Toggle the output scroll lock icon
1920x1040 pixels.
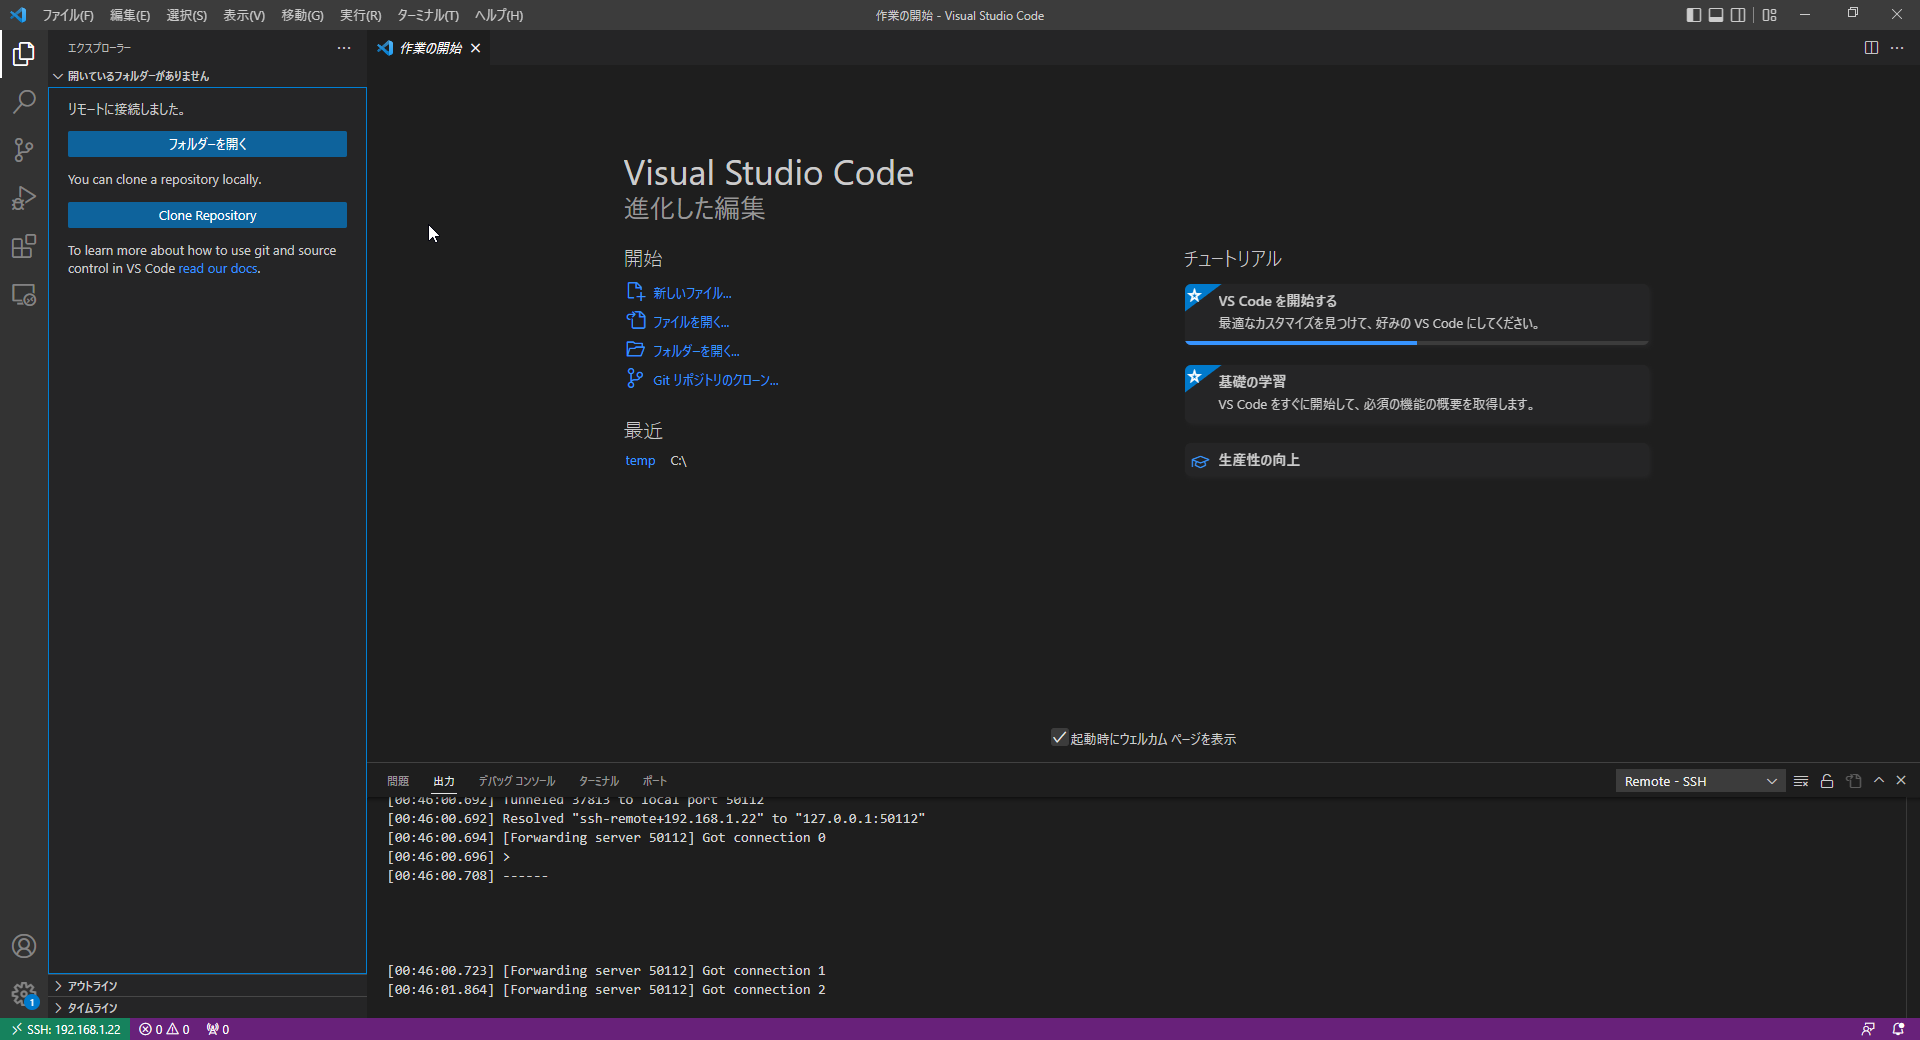(1827, 781)
